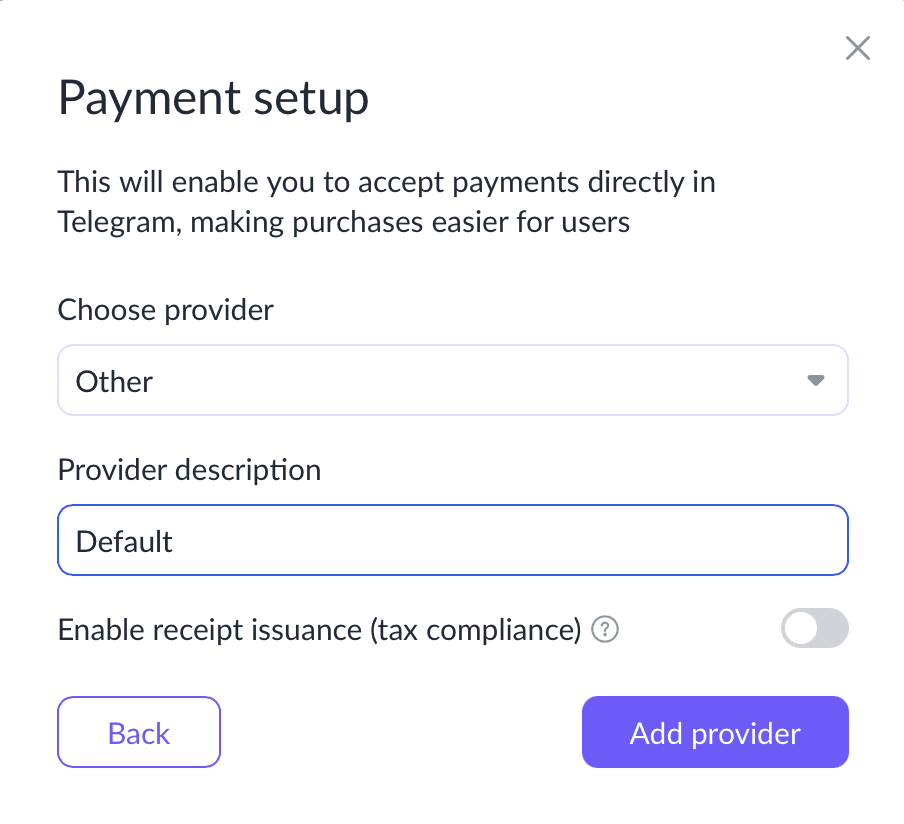
Task: Confirm by clicking Add provider
Action: click(715, 732)
